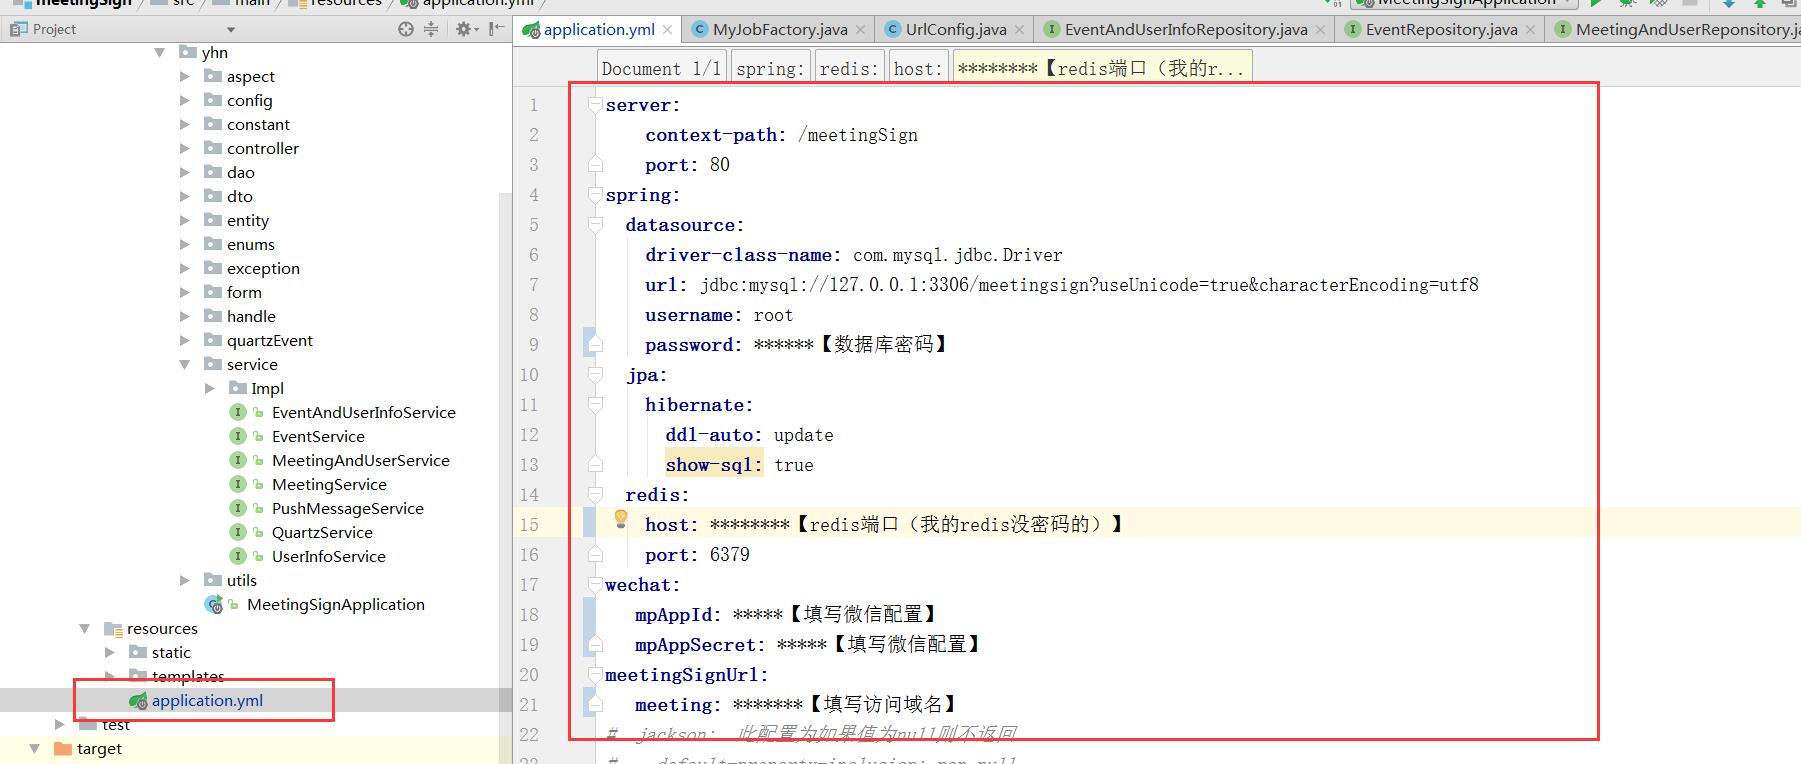Expand the templates folder
This screenshot has width=1801, height=764.
[110, 676]
